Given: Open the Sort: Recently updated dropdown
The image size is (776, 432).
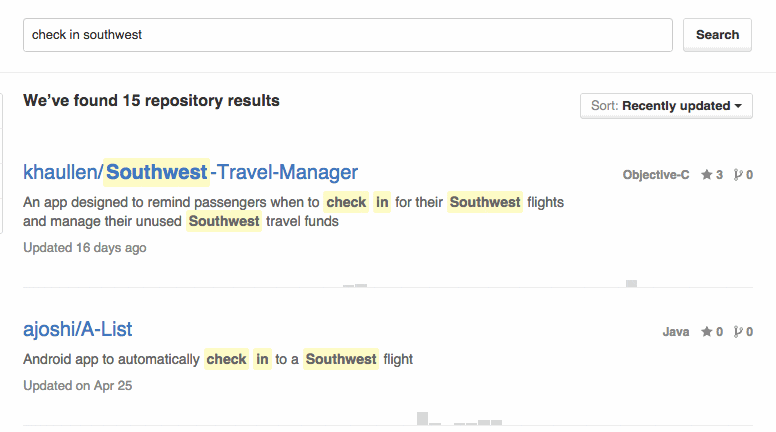Looking at the screenshot, I should [x=666, y=106].
